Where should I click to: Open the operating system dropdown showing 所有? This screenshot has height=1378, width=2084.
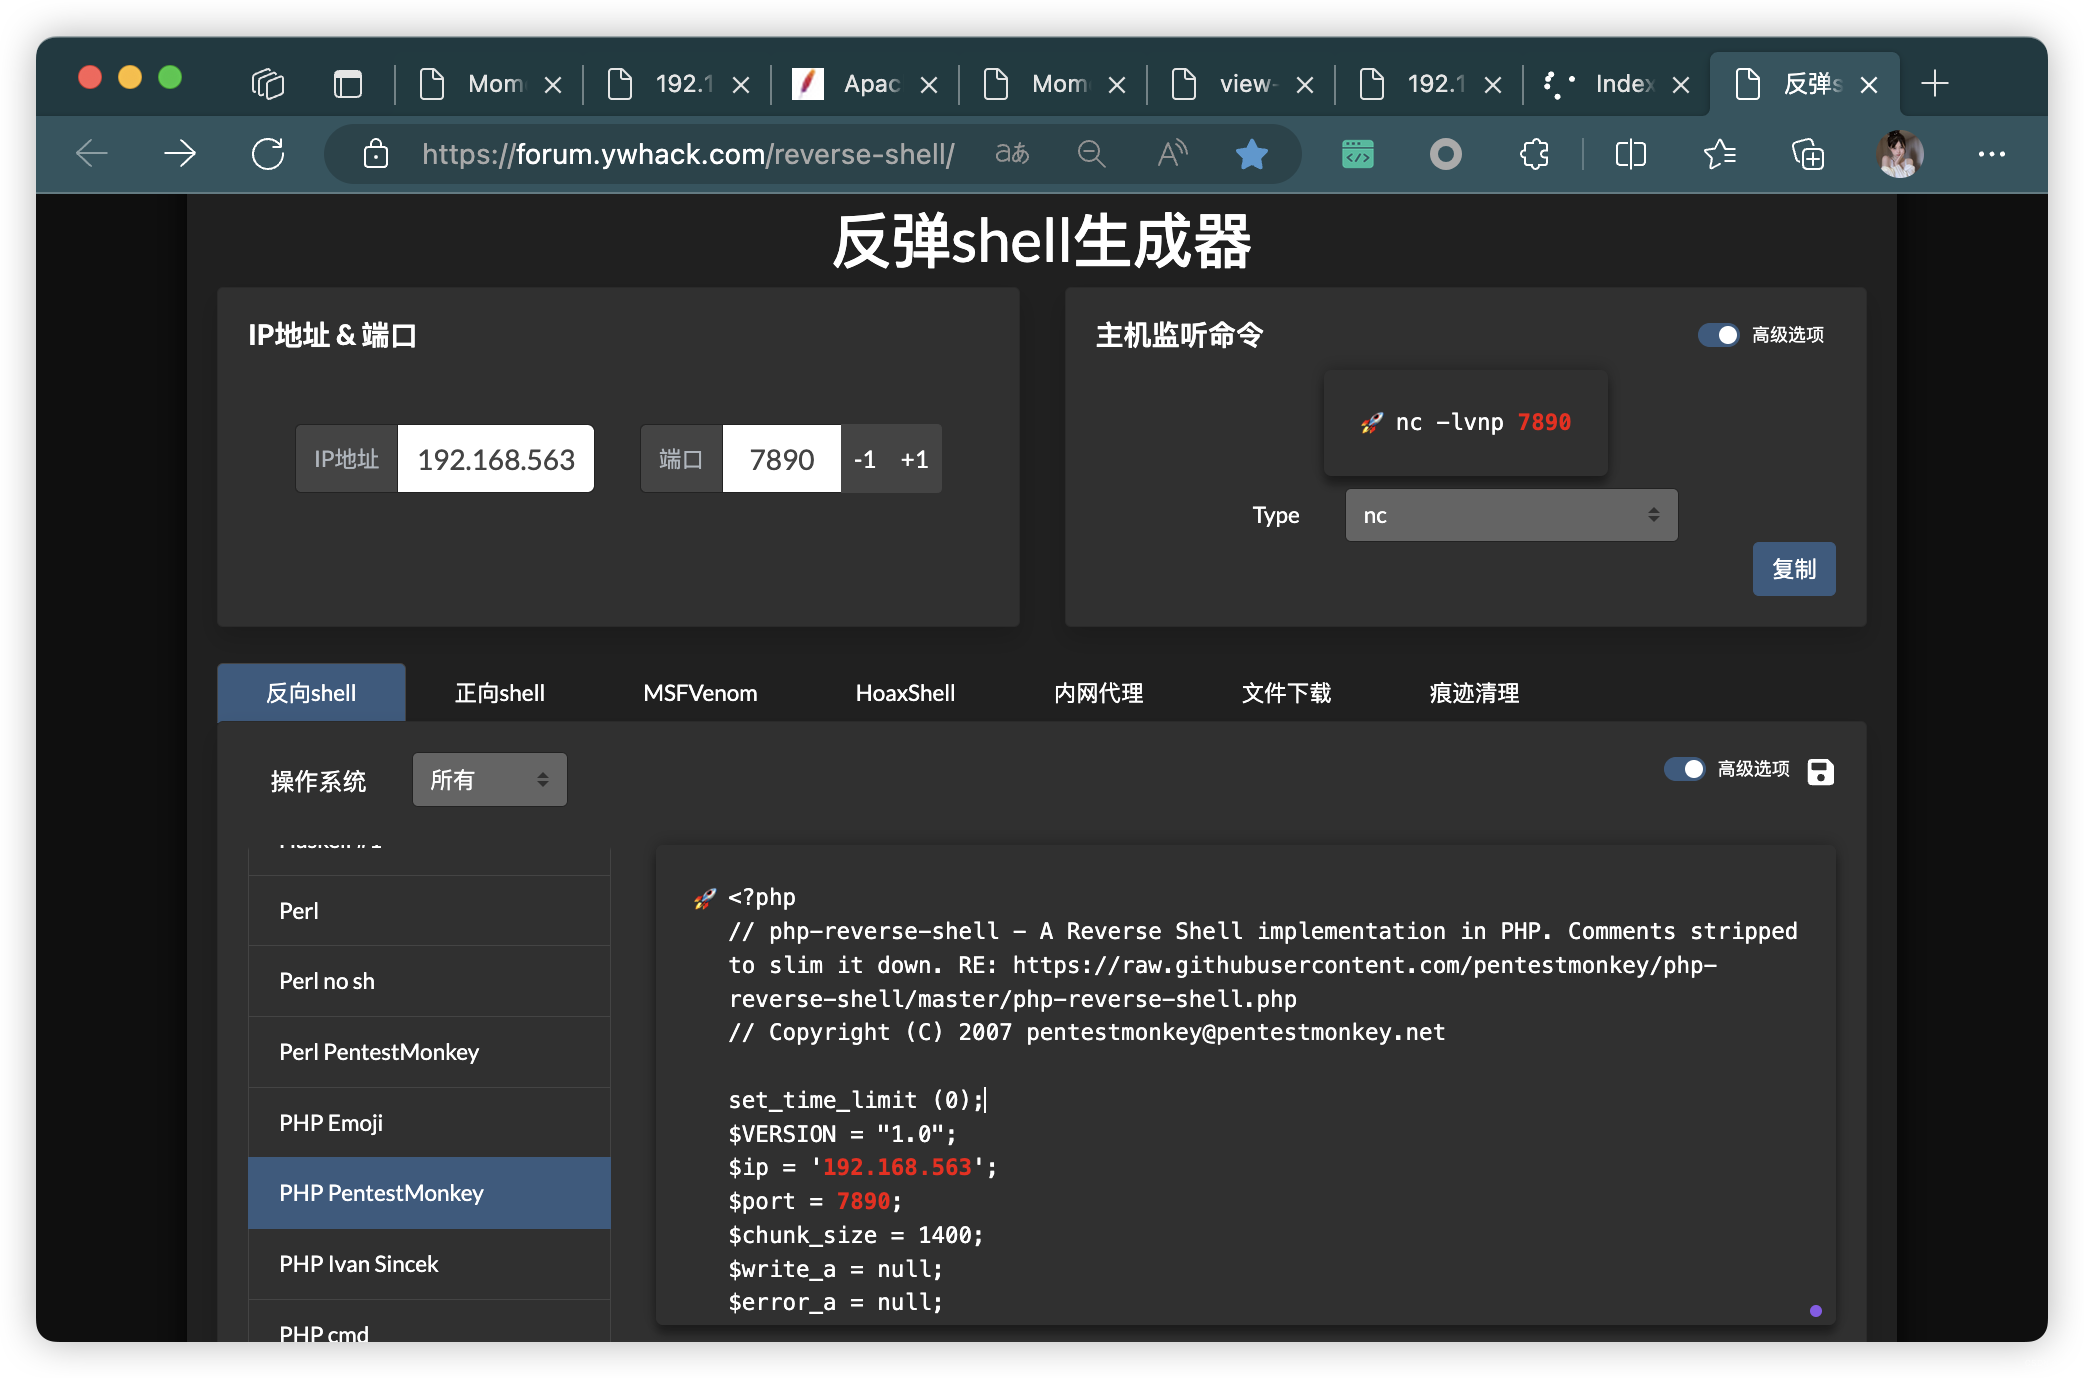point(489,779)
